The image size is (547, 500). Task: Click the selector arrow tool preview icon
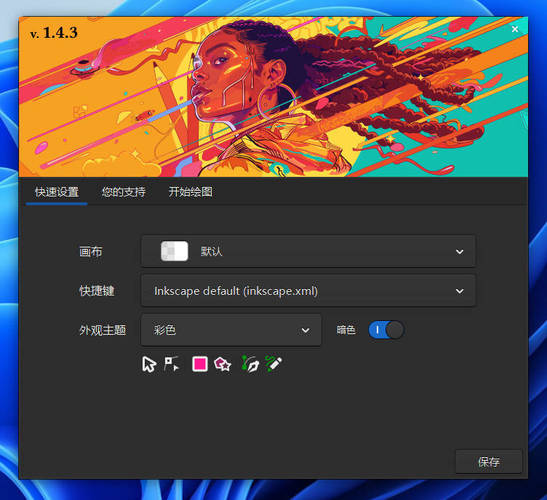click(149, 364)
